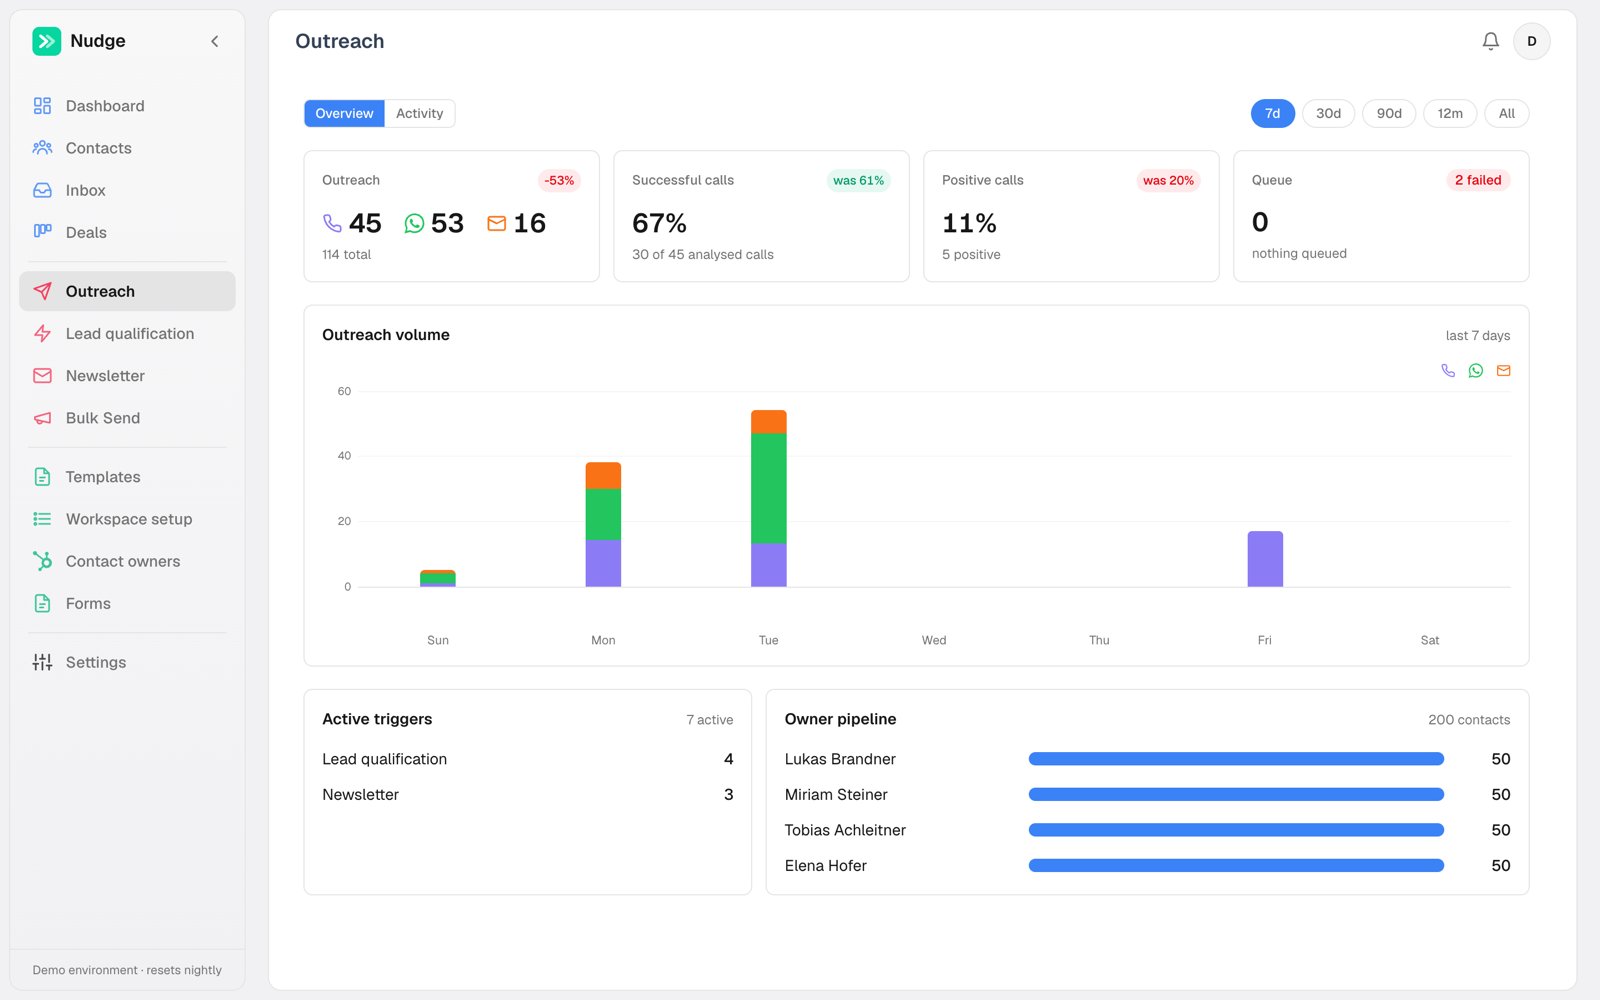
Task: Click the '2 failed' queue badge
Action: (1478, 180)
